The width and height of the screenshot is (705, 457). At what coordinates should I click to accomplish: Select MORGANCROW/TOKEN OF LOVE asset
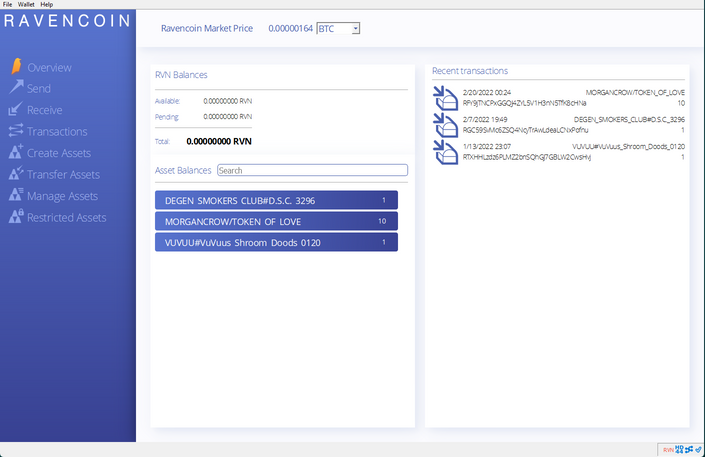tap(276, 221)
